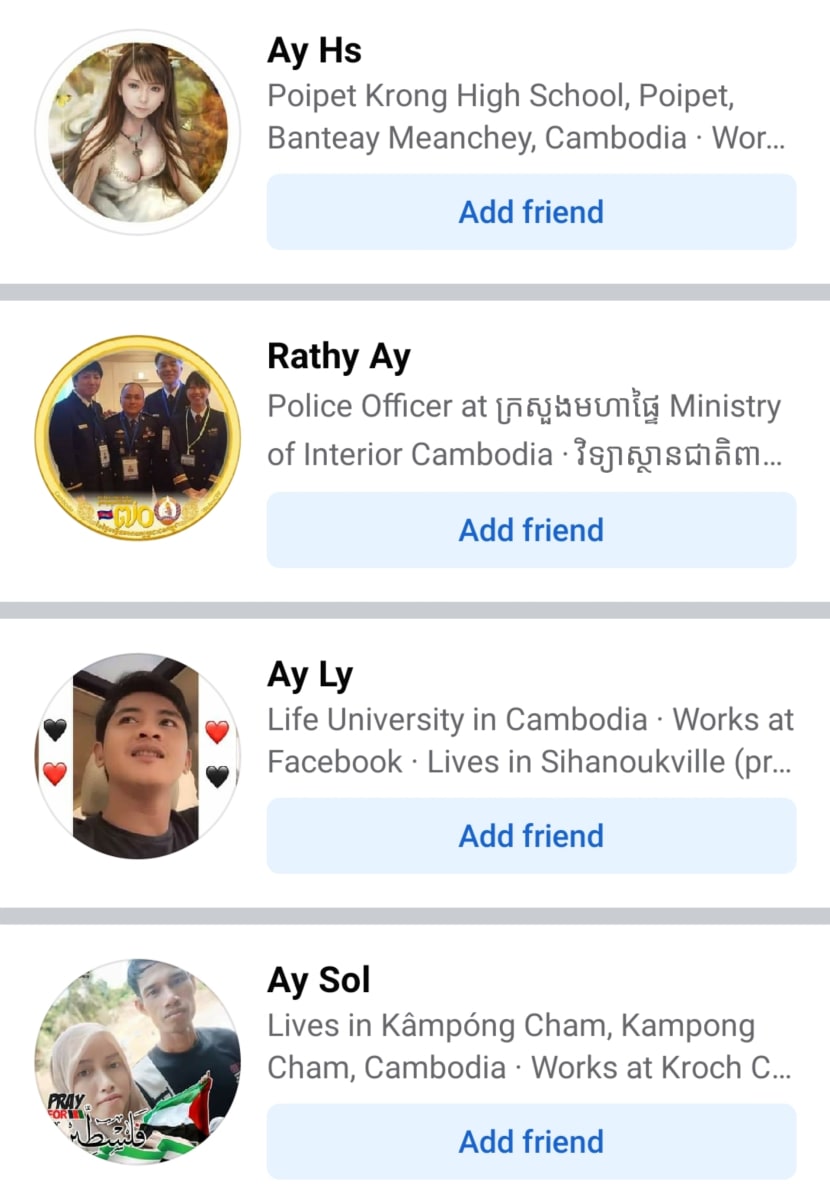Open Ay Hs profile picture
This screenshot has width=830, height=1200.
(x=138, y=132)
